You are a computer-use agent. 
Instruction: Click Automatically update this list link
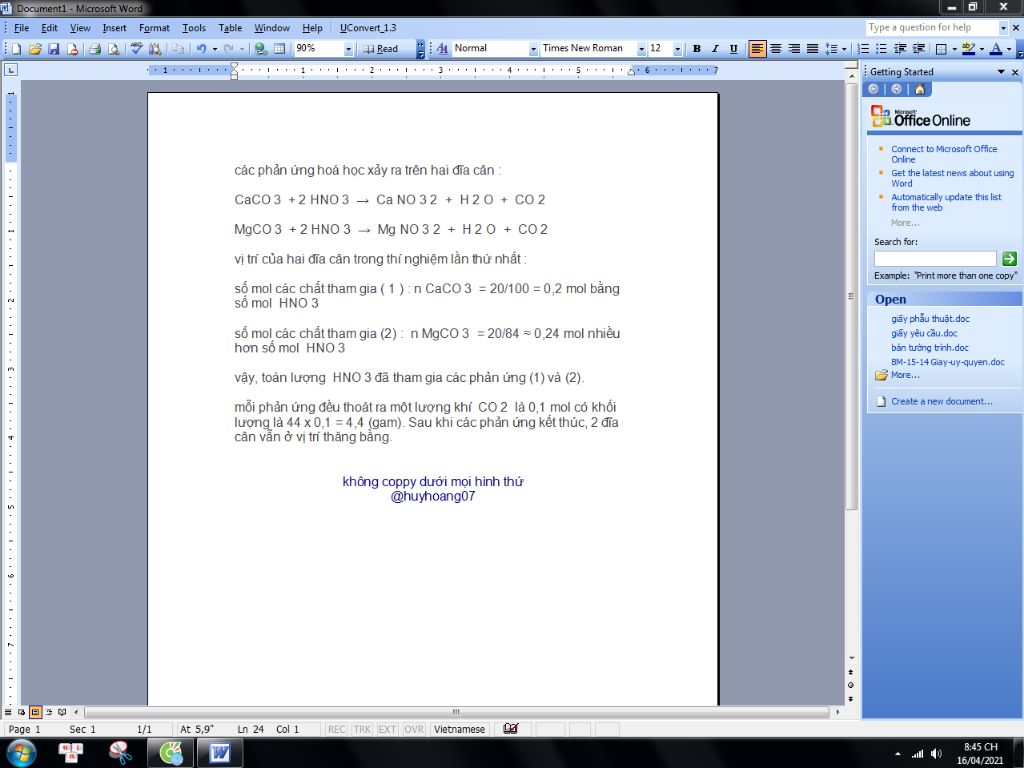[946, 202]
